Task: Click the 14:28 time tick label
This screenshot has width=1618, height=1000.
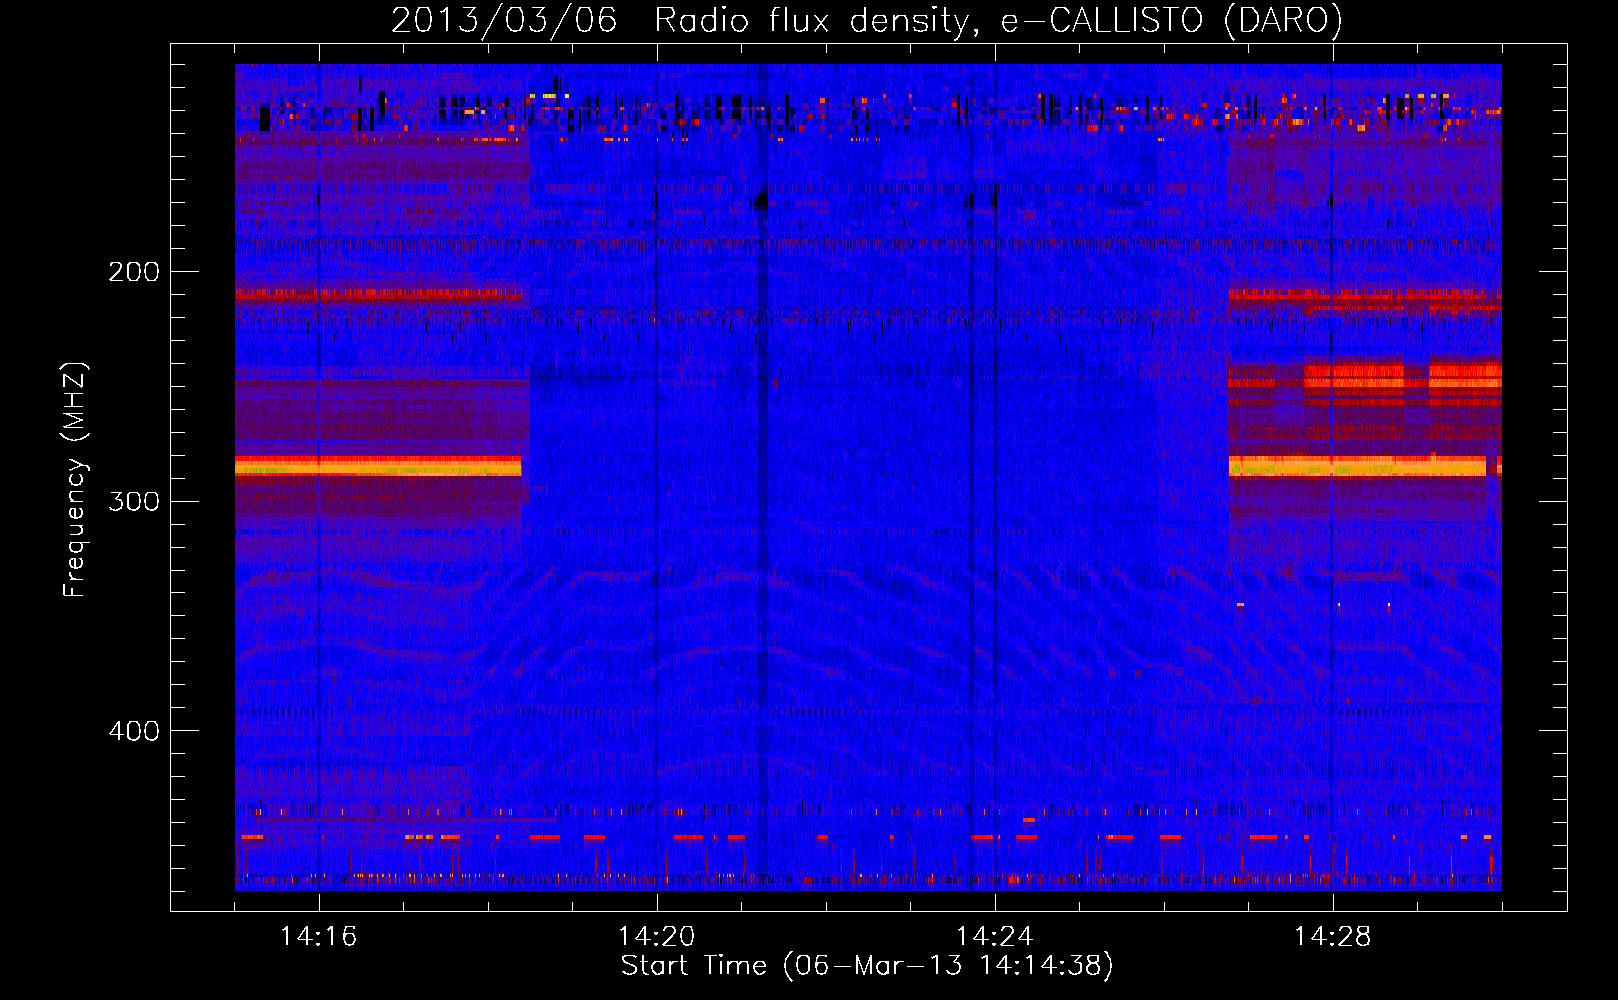Action: (x=1332, y=937)
